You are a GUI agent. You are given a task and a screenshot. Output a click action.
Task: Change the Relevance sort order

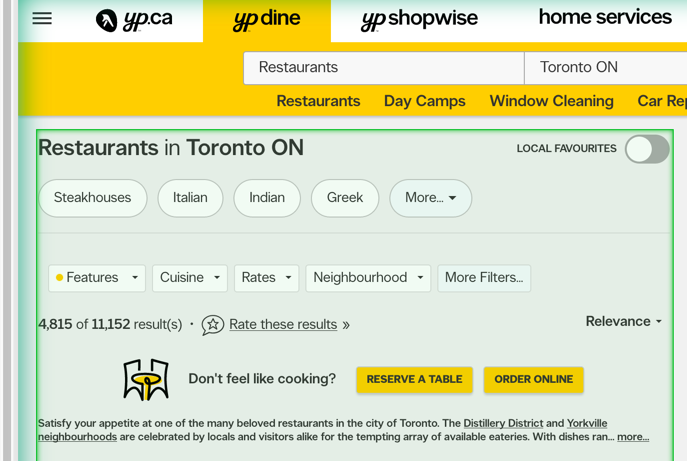click(623, 322)
